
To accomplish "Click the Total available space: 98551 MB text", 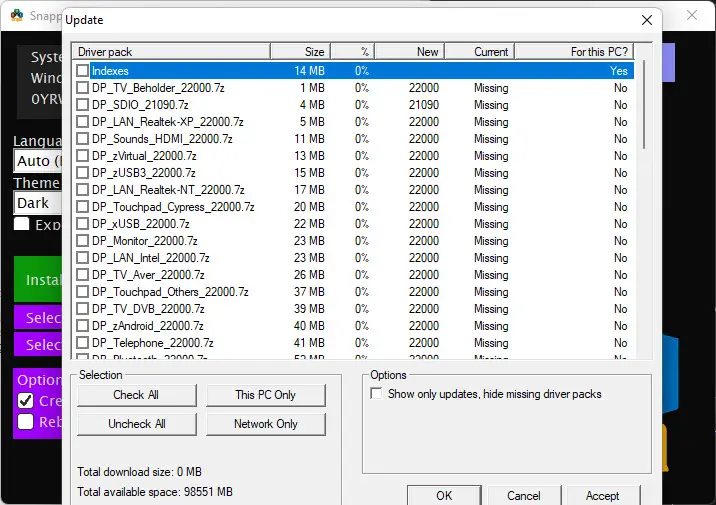I will click(x=155, y=492).
